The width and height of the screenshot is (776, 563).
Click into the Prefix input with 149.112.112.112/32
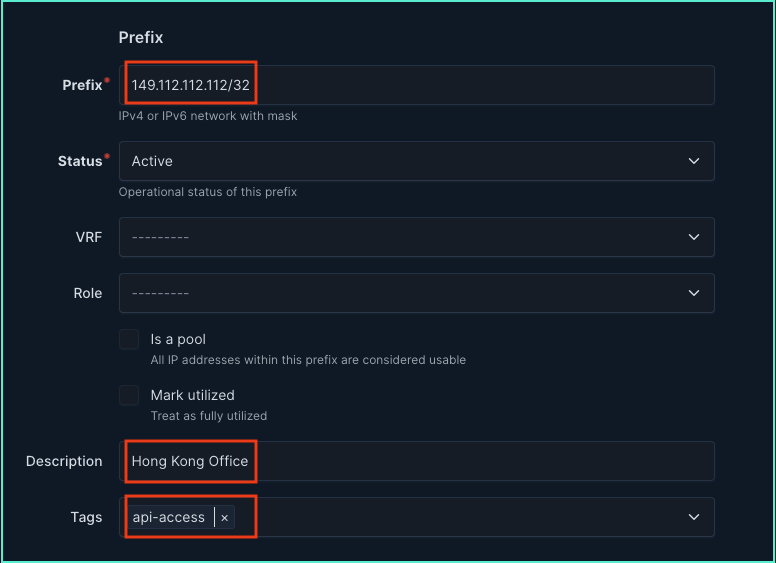point(400,85)
